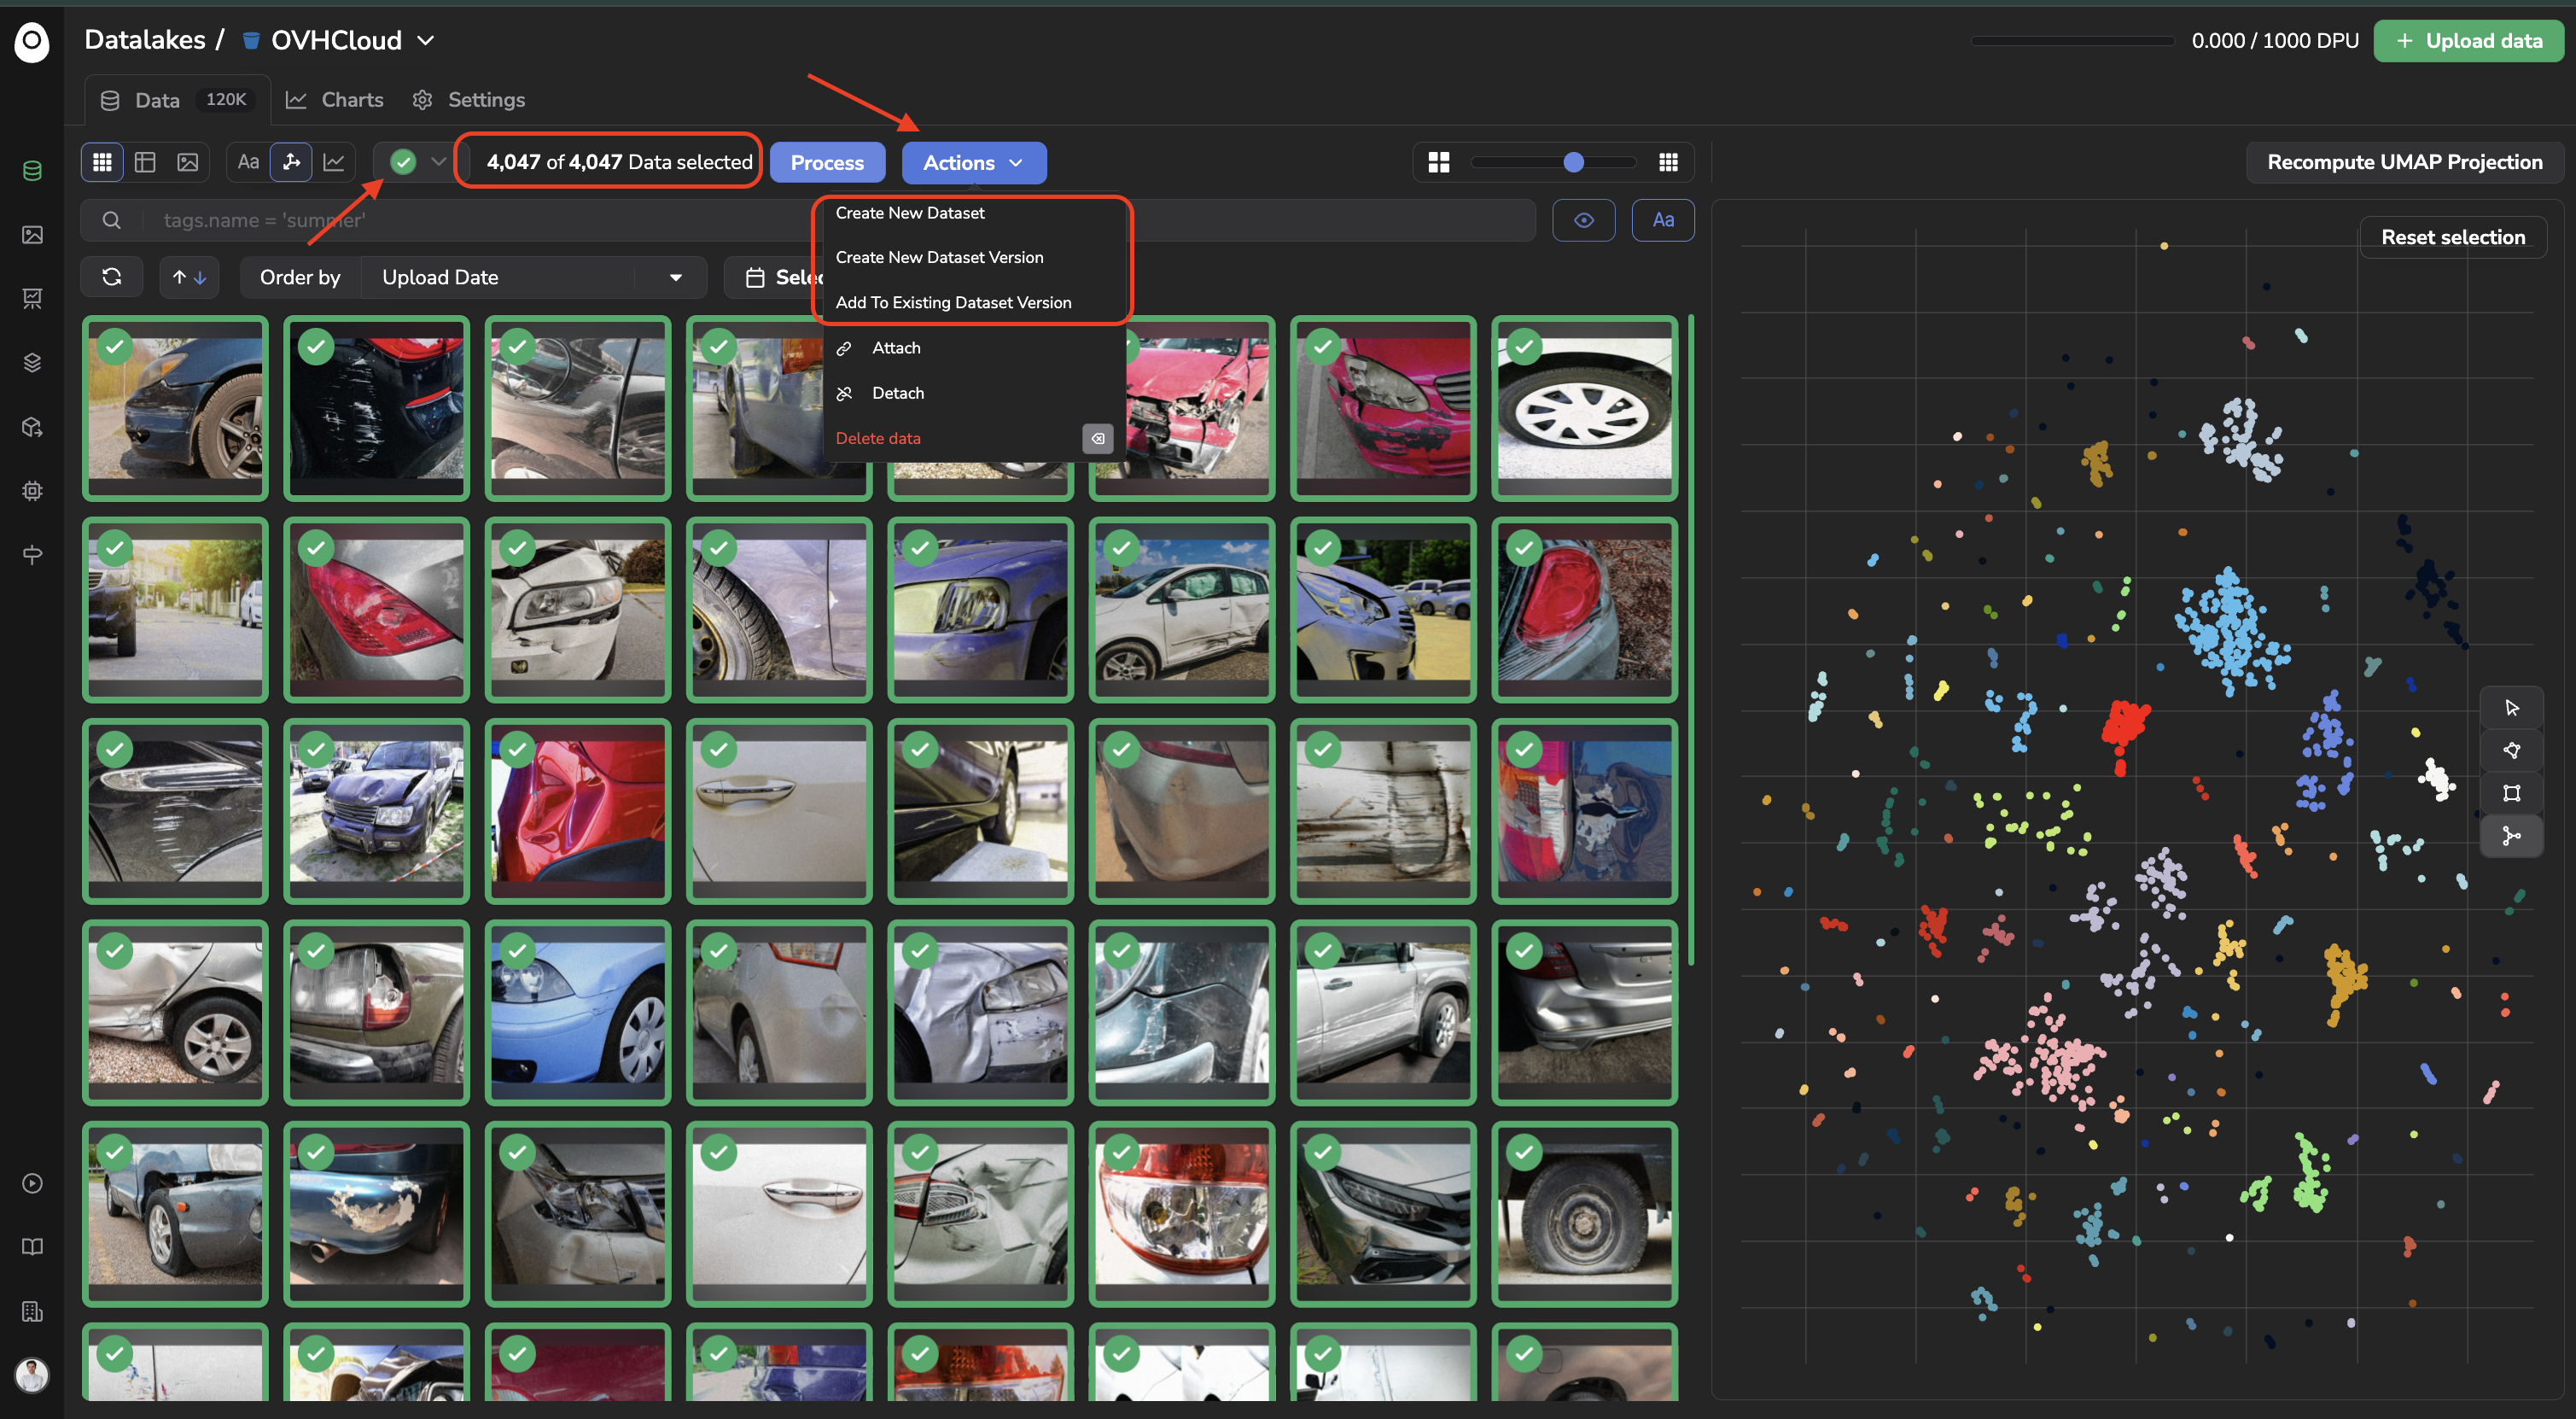Click the sort direction arrows icon
Screen dimensions: 2576x1419
189,277
